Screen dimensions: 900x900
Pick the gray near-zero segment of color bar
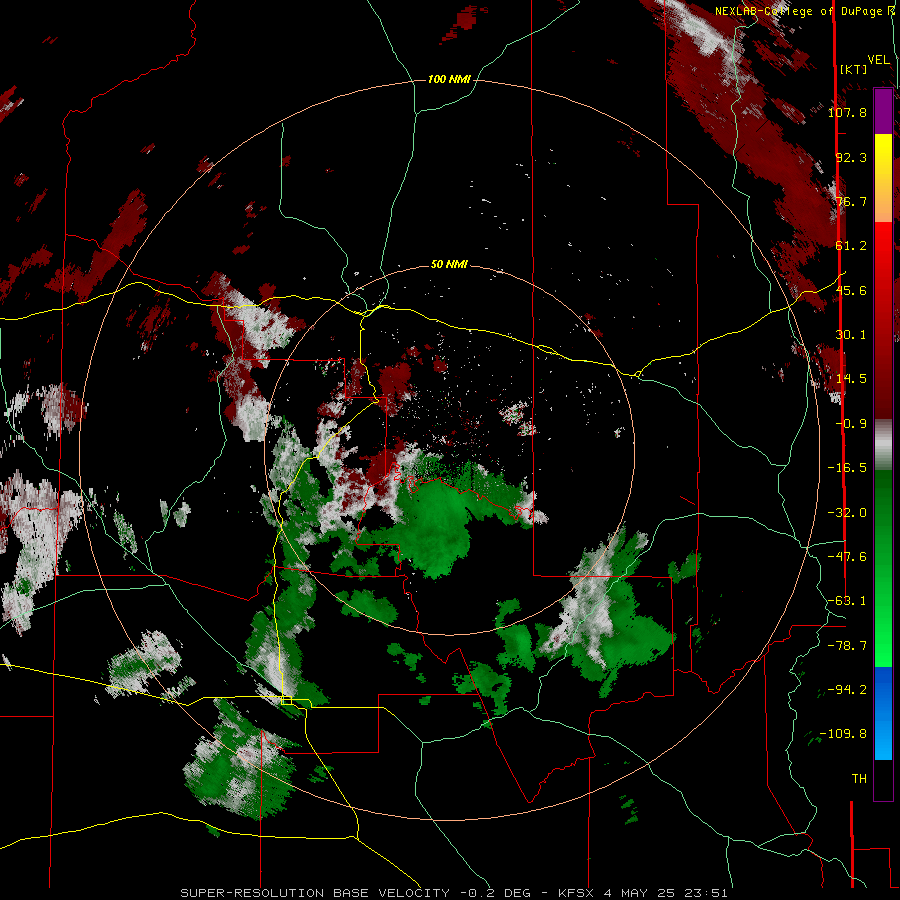click(883, 445)
